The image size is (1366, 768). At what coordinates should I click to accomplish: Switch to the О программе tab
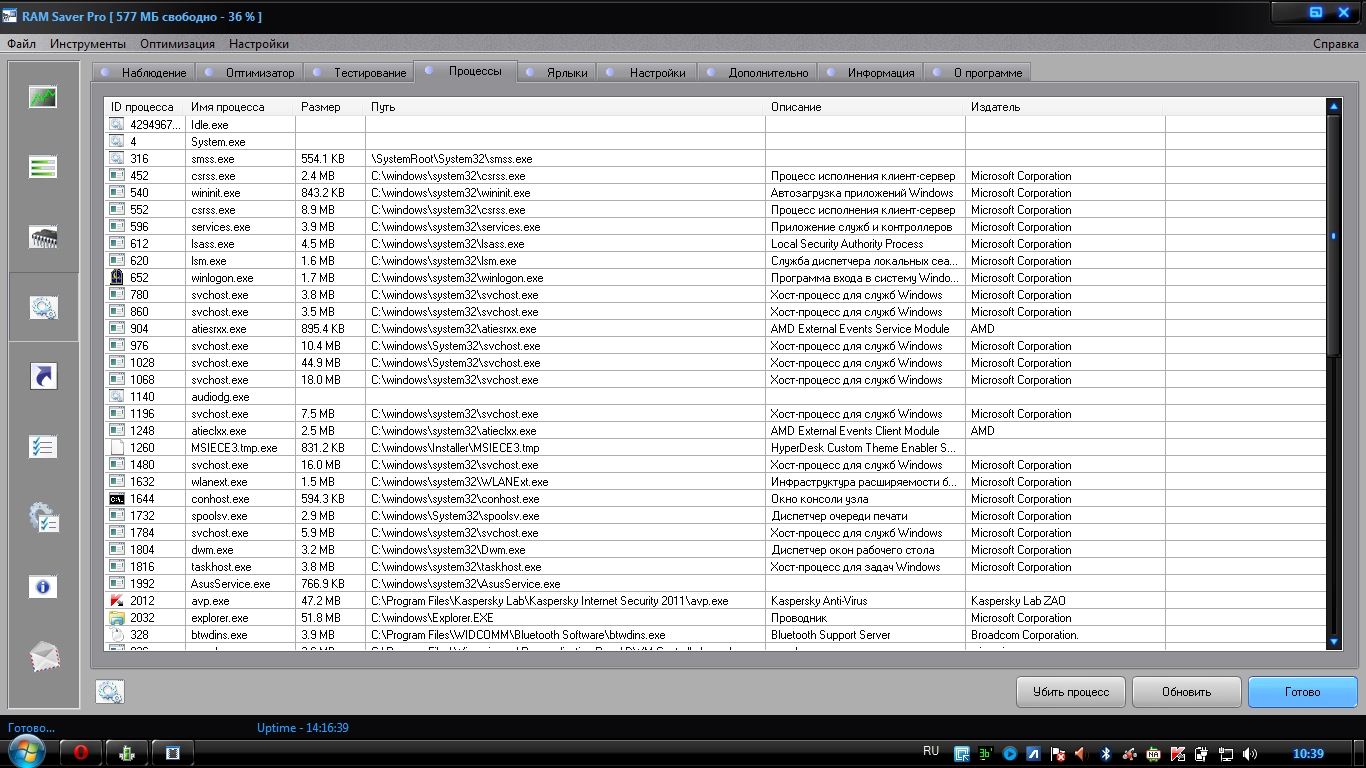tap(978, 73)
